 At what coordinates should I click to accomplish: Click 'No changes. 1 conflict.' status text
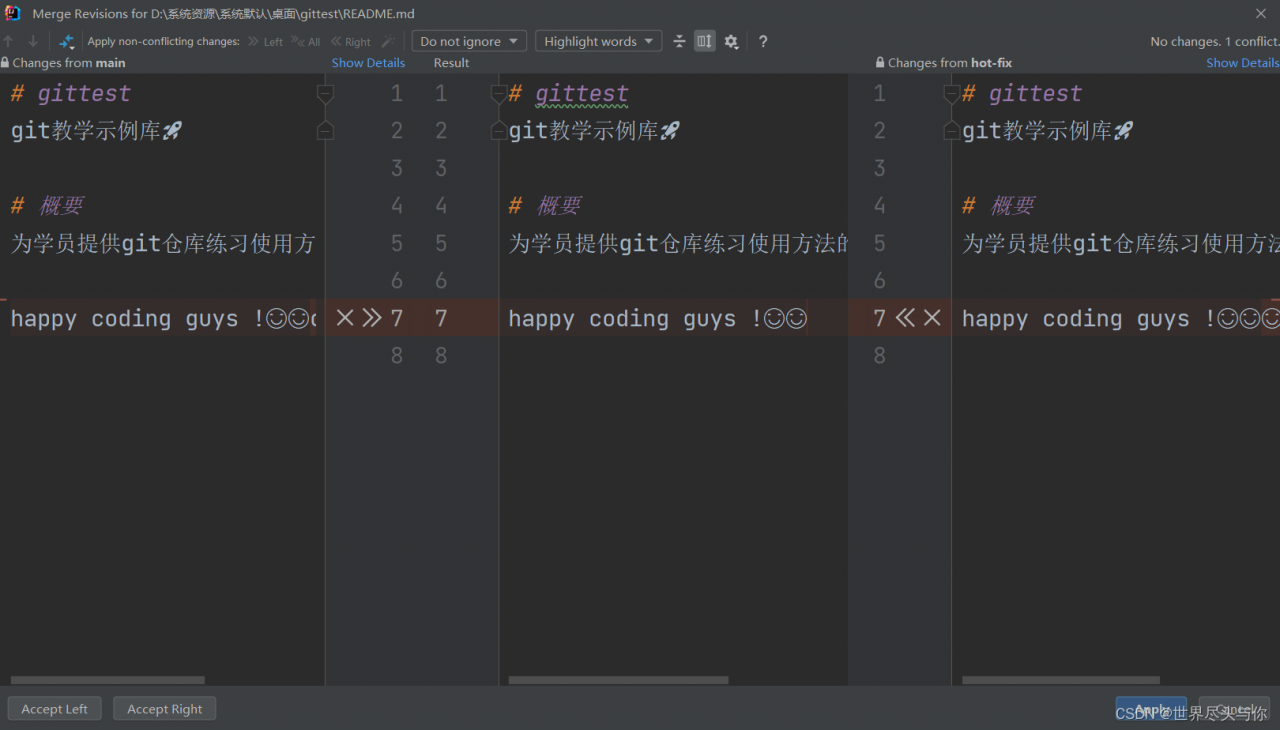1214,41
